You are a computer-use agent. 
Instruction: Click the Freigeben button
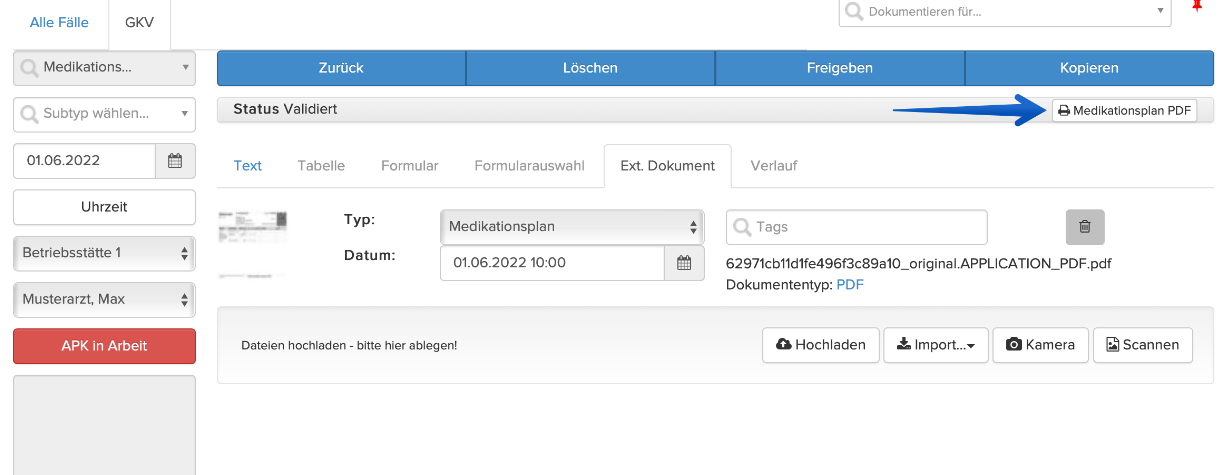pos(840,68)
